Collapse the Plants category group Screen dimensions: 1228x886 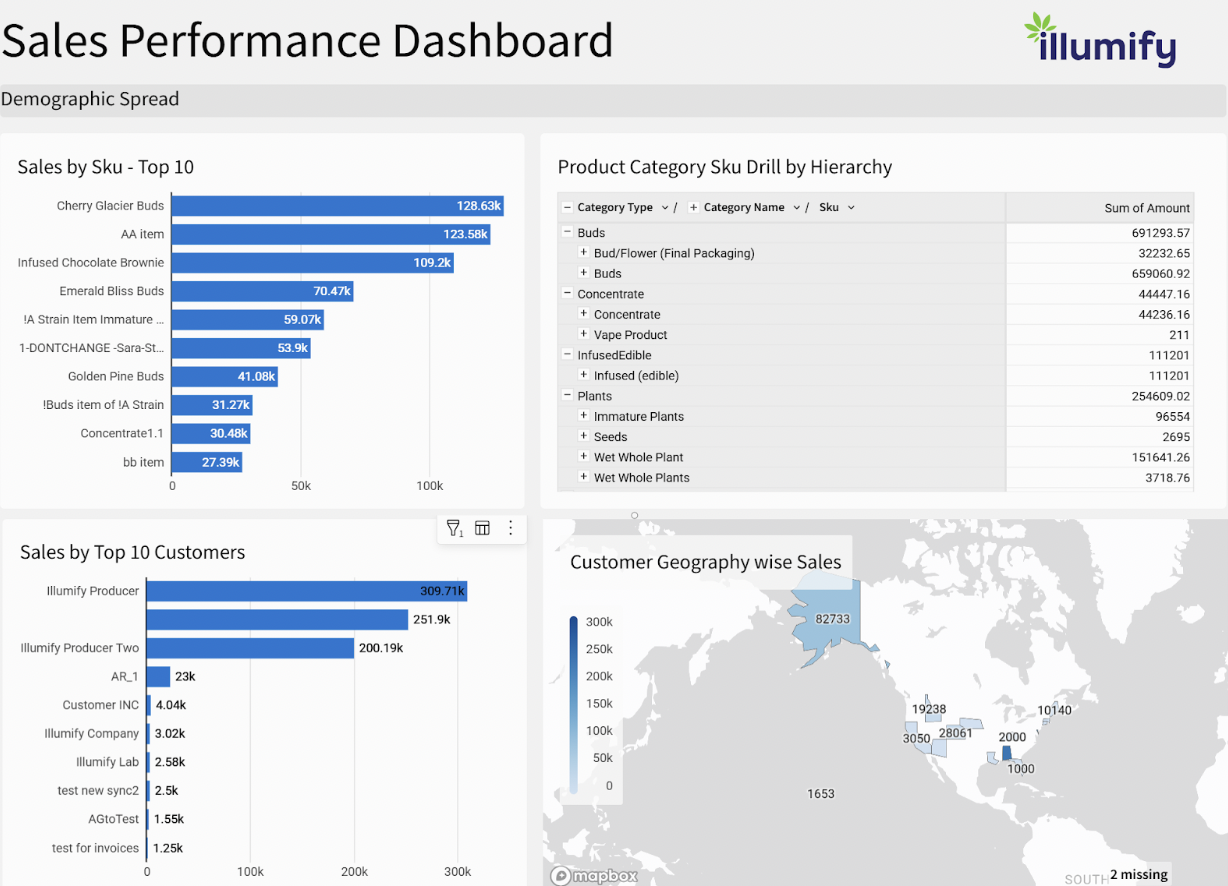567,396
